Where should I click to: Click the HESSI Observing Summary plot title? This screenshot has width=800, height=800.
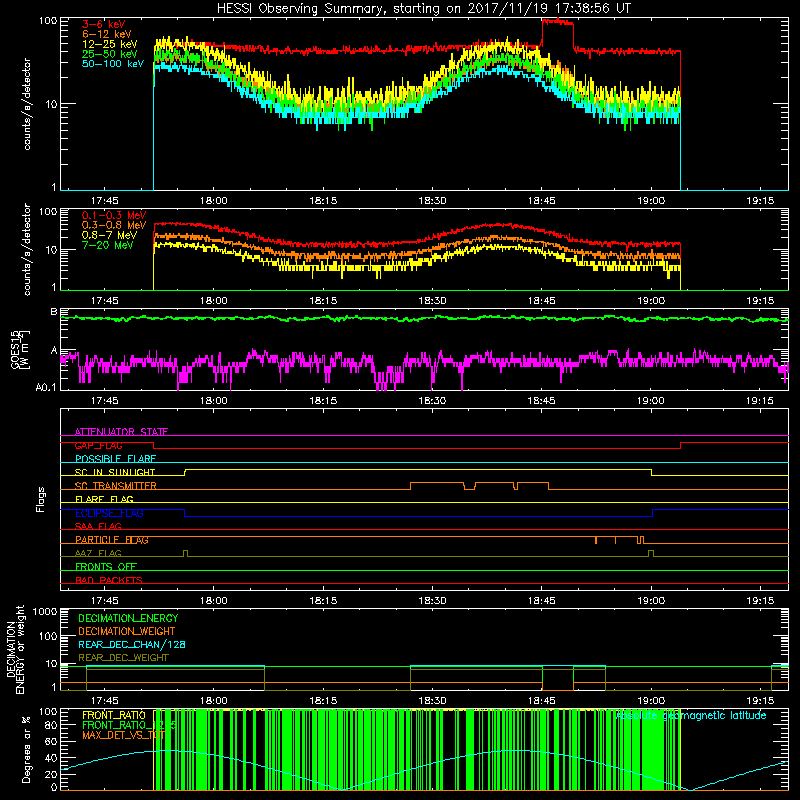click(424, 9)
